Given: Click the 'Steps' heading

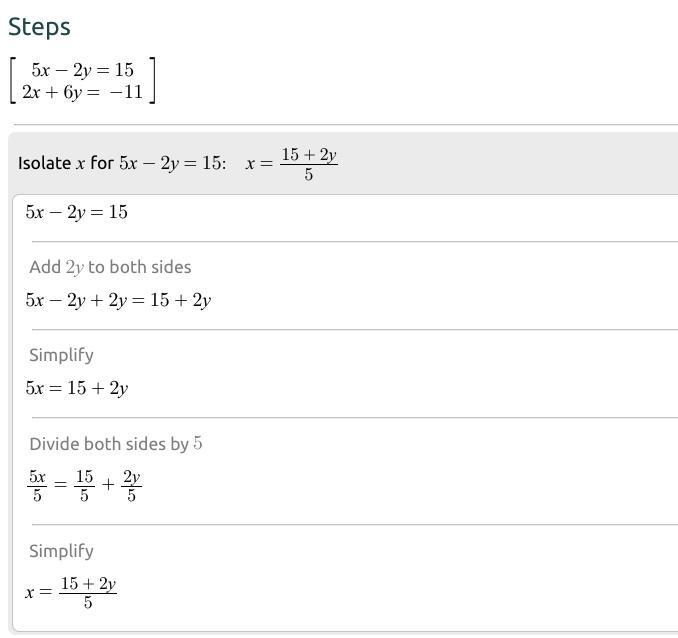Looking at the screenshot, I should 39,27.
